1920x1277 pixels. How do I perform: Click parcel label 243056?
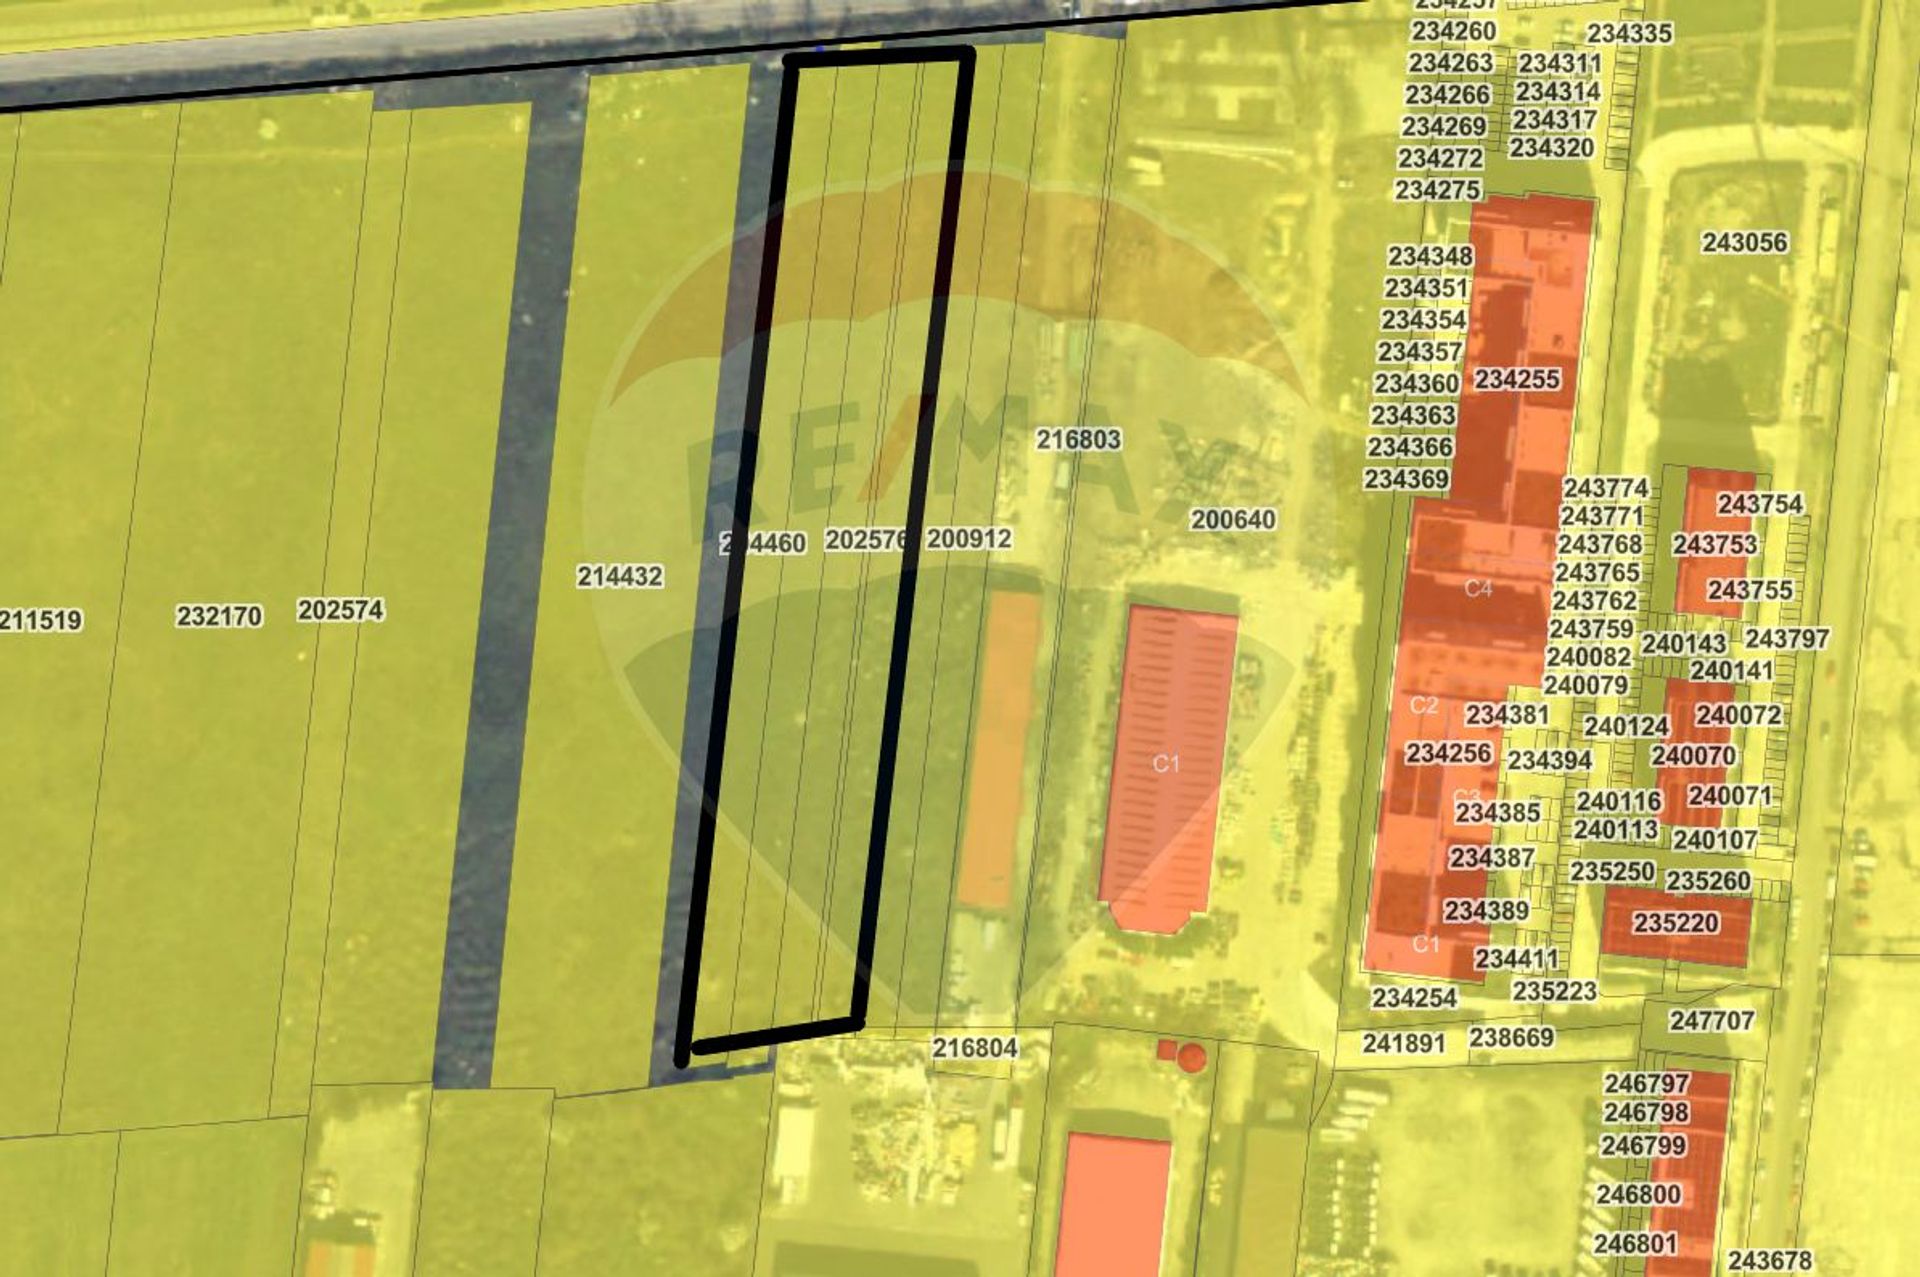click(x=1744, y=243)
